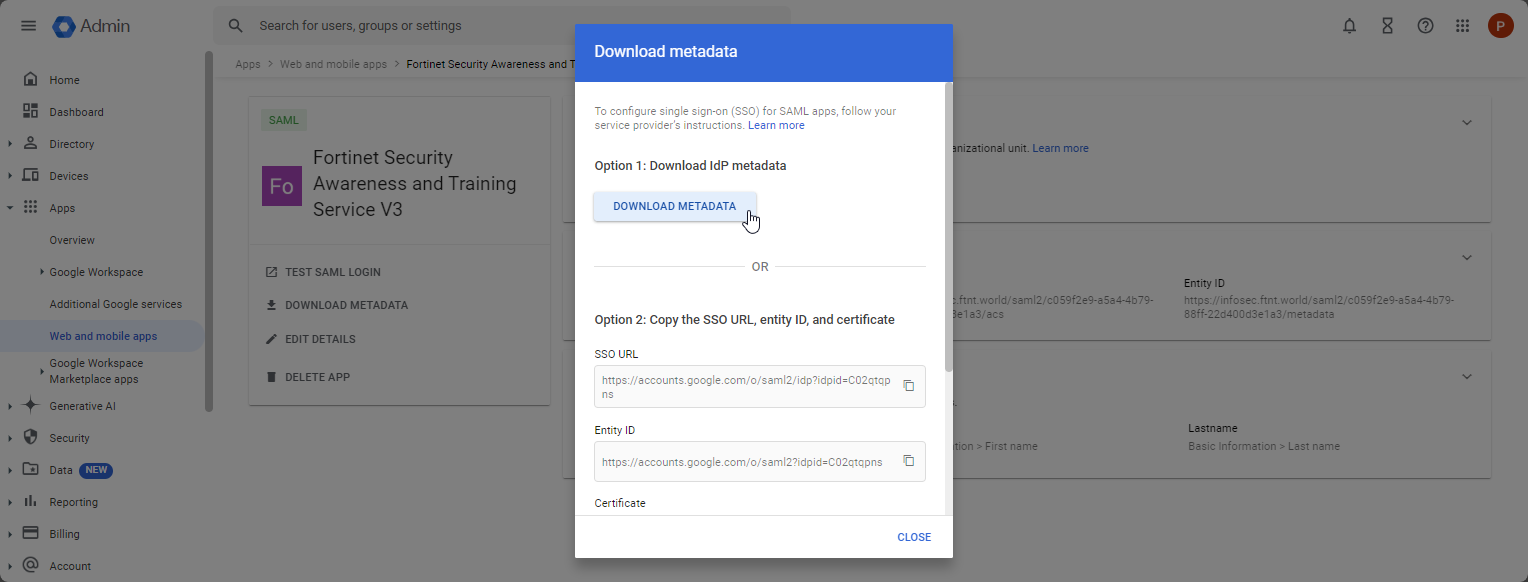1528x582 pixels.
Task: Click the search users, groups or settings box
Action: click(x=501, y=26)
